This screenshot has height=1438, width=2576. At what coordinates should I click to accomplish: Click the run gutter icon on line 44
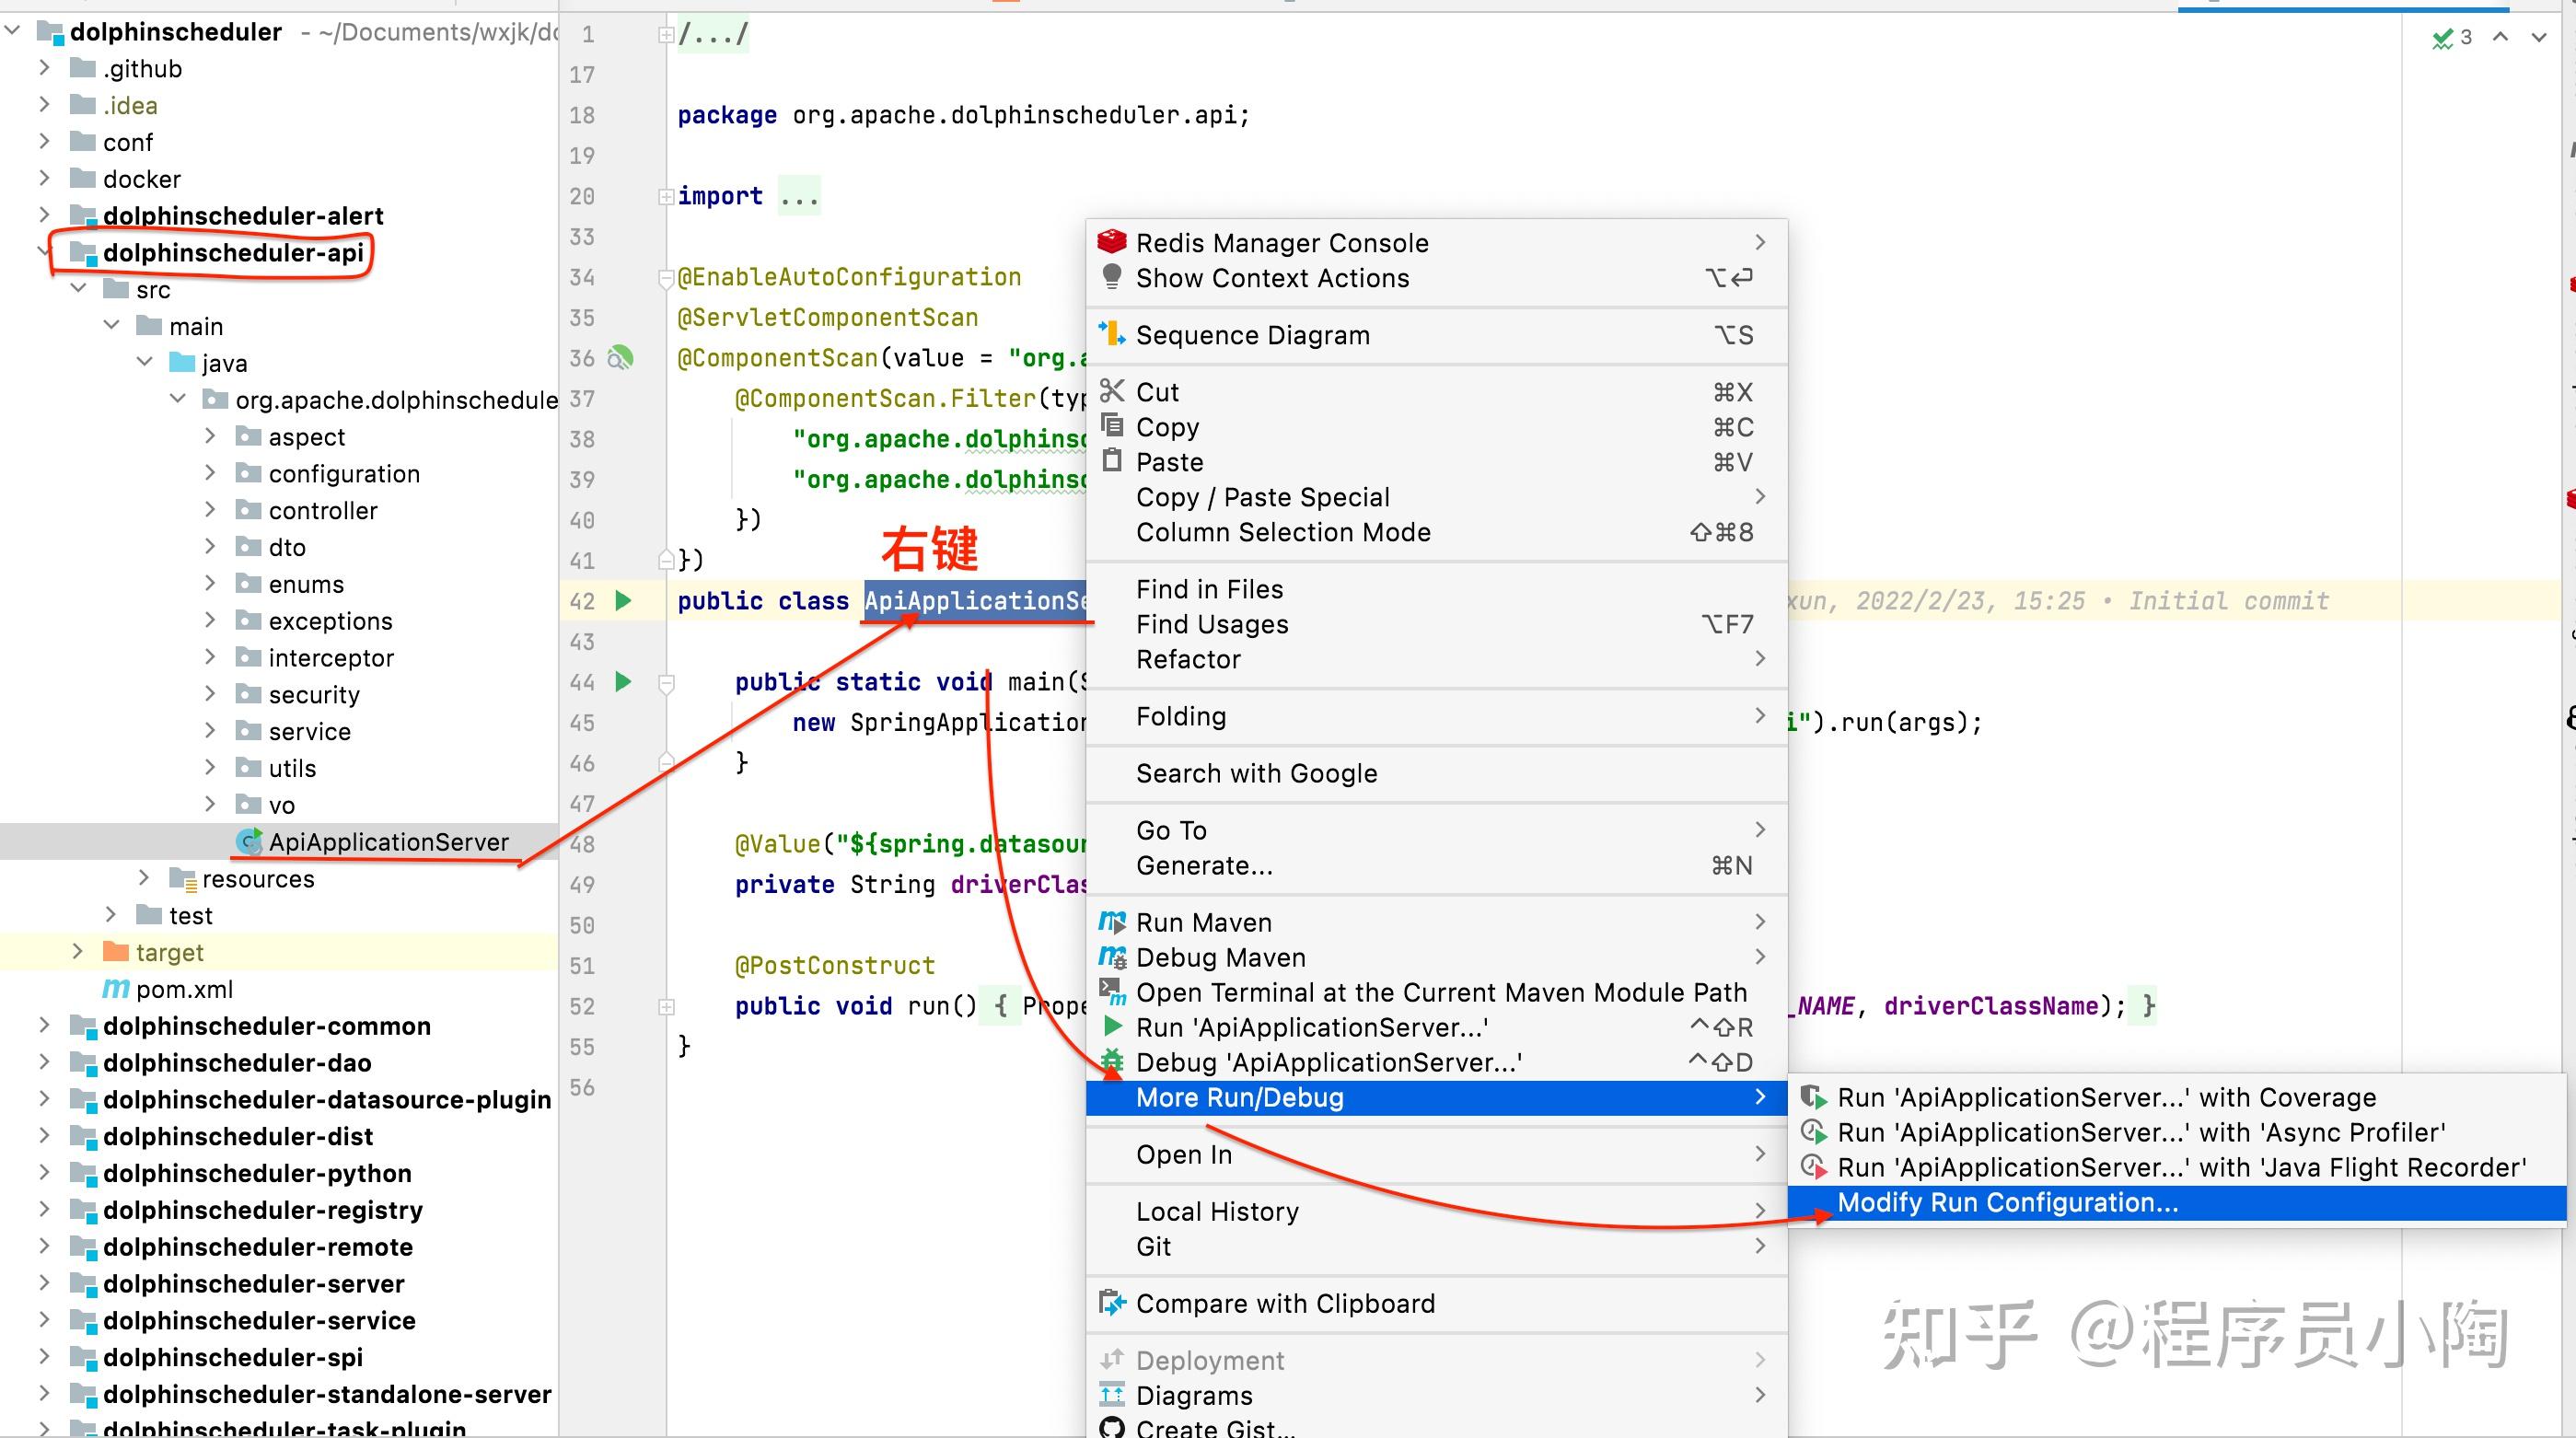click(x=623, y=681)
